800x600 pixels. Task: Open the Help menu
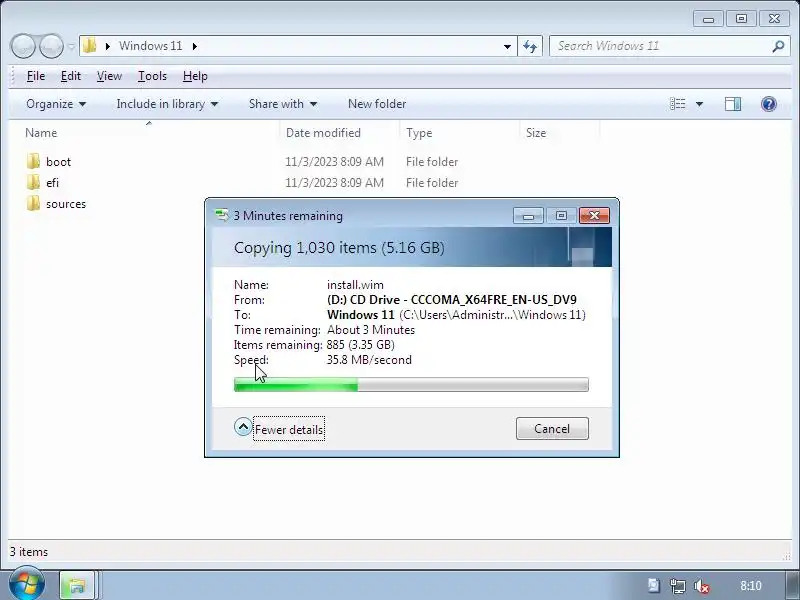(195, 76)
